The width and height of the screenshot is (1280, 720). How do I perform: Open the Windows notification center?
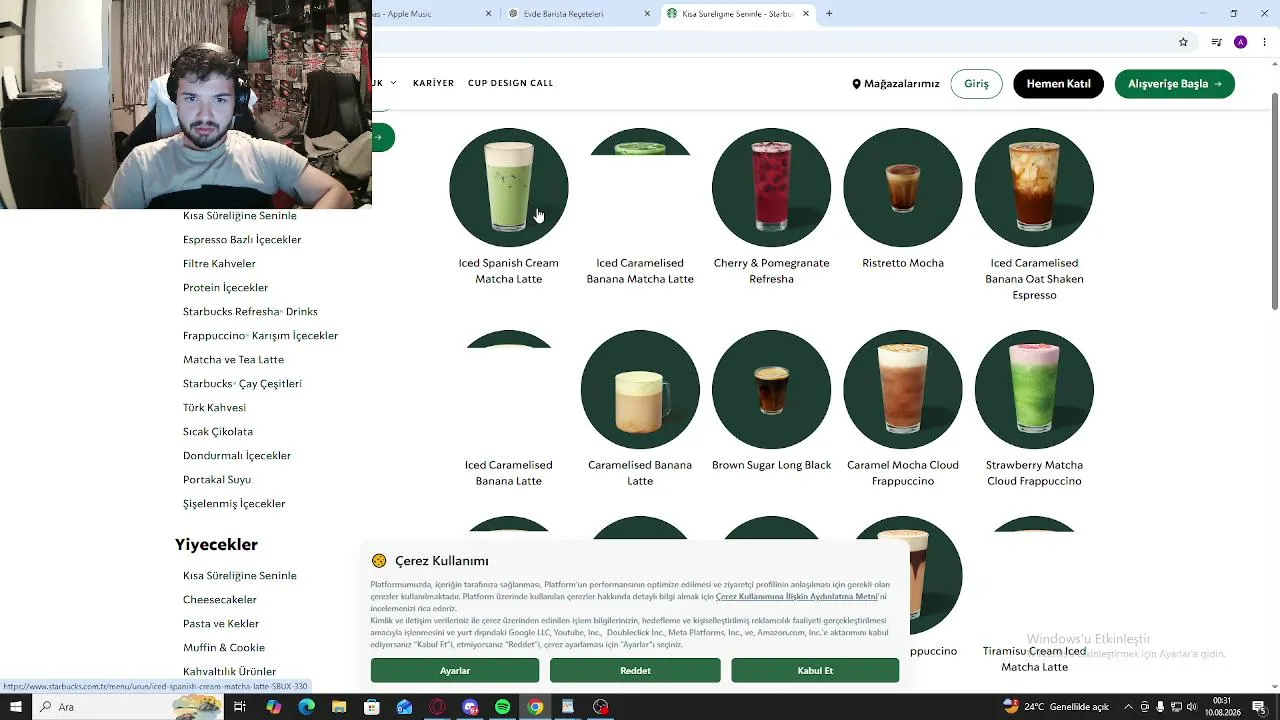(1259, 707)
